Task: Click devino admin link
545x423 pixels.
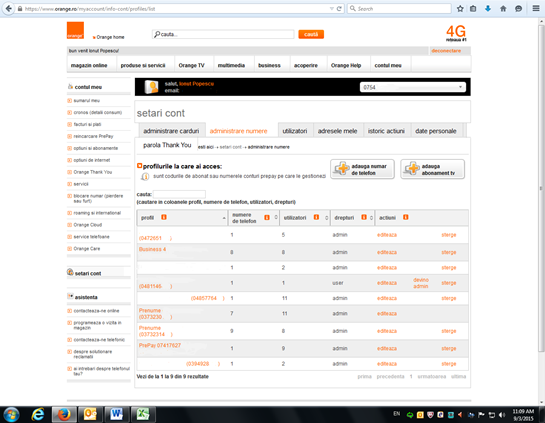Action: tap(421, 283)
